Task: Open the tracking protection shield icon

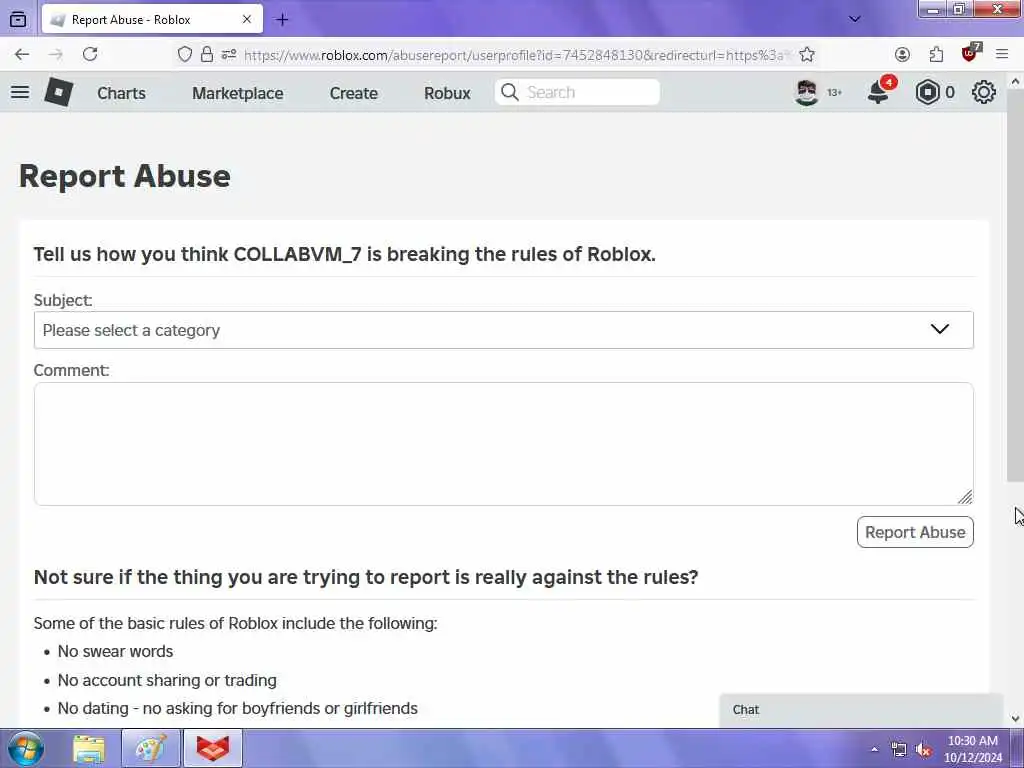Action: click(185, 55)
